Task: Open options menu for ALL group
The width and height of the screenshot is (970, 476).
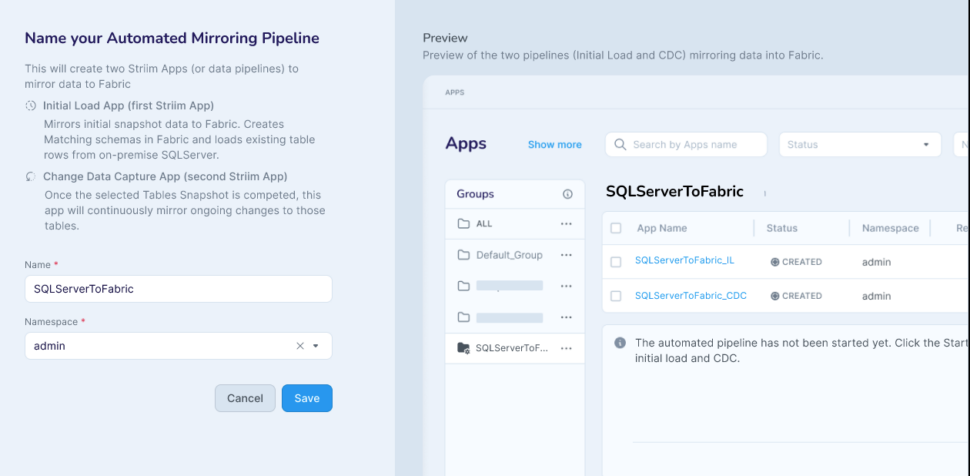Action: click(x=566, y=224)
